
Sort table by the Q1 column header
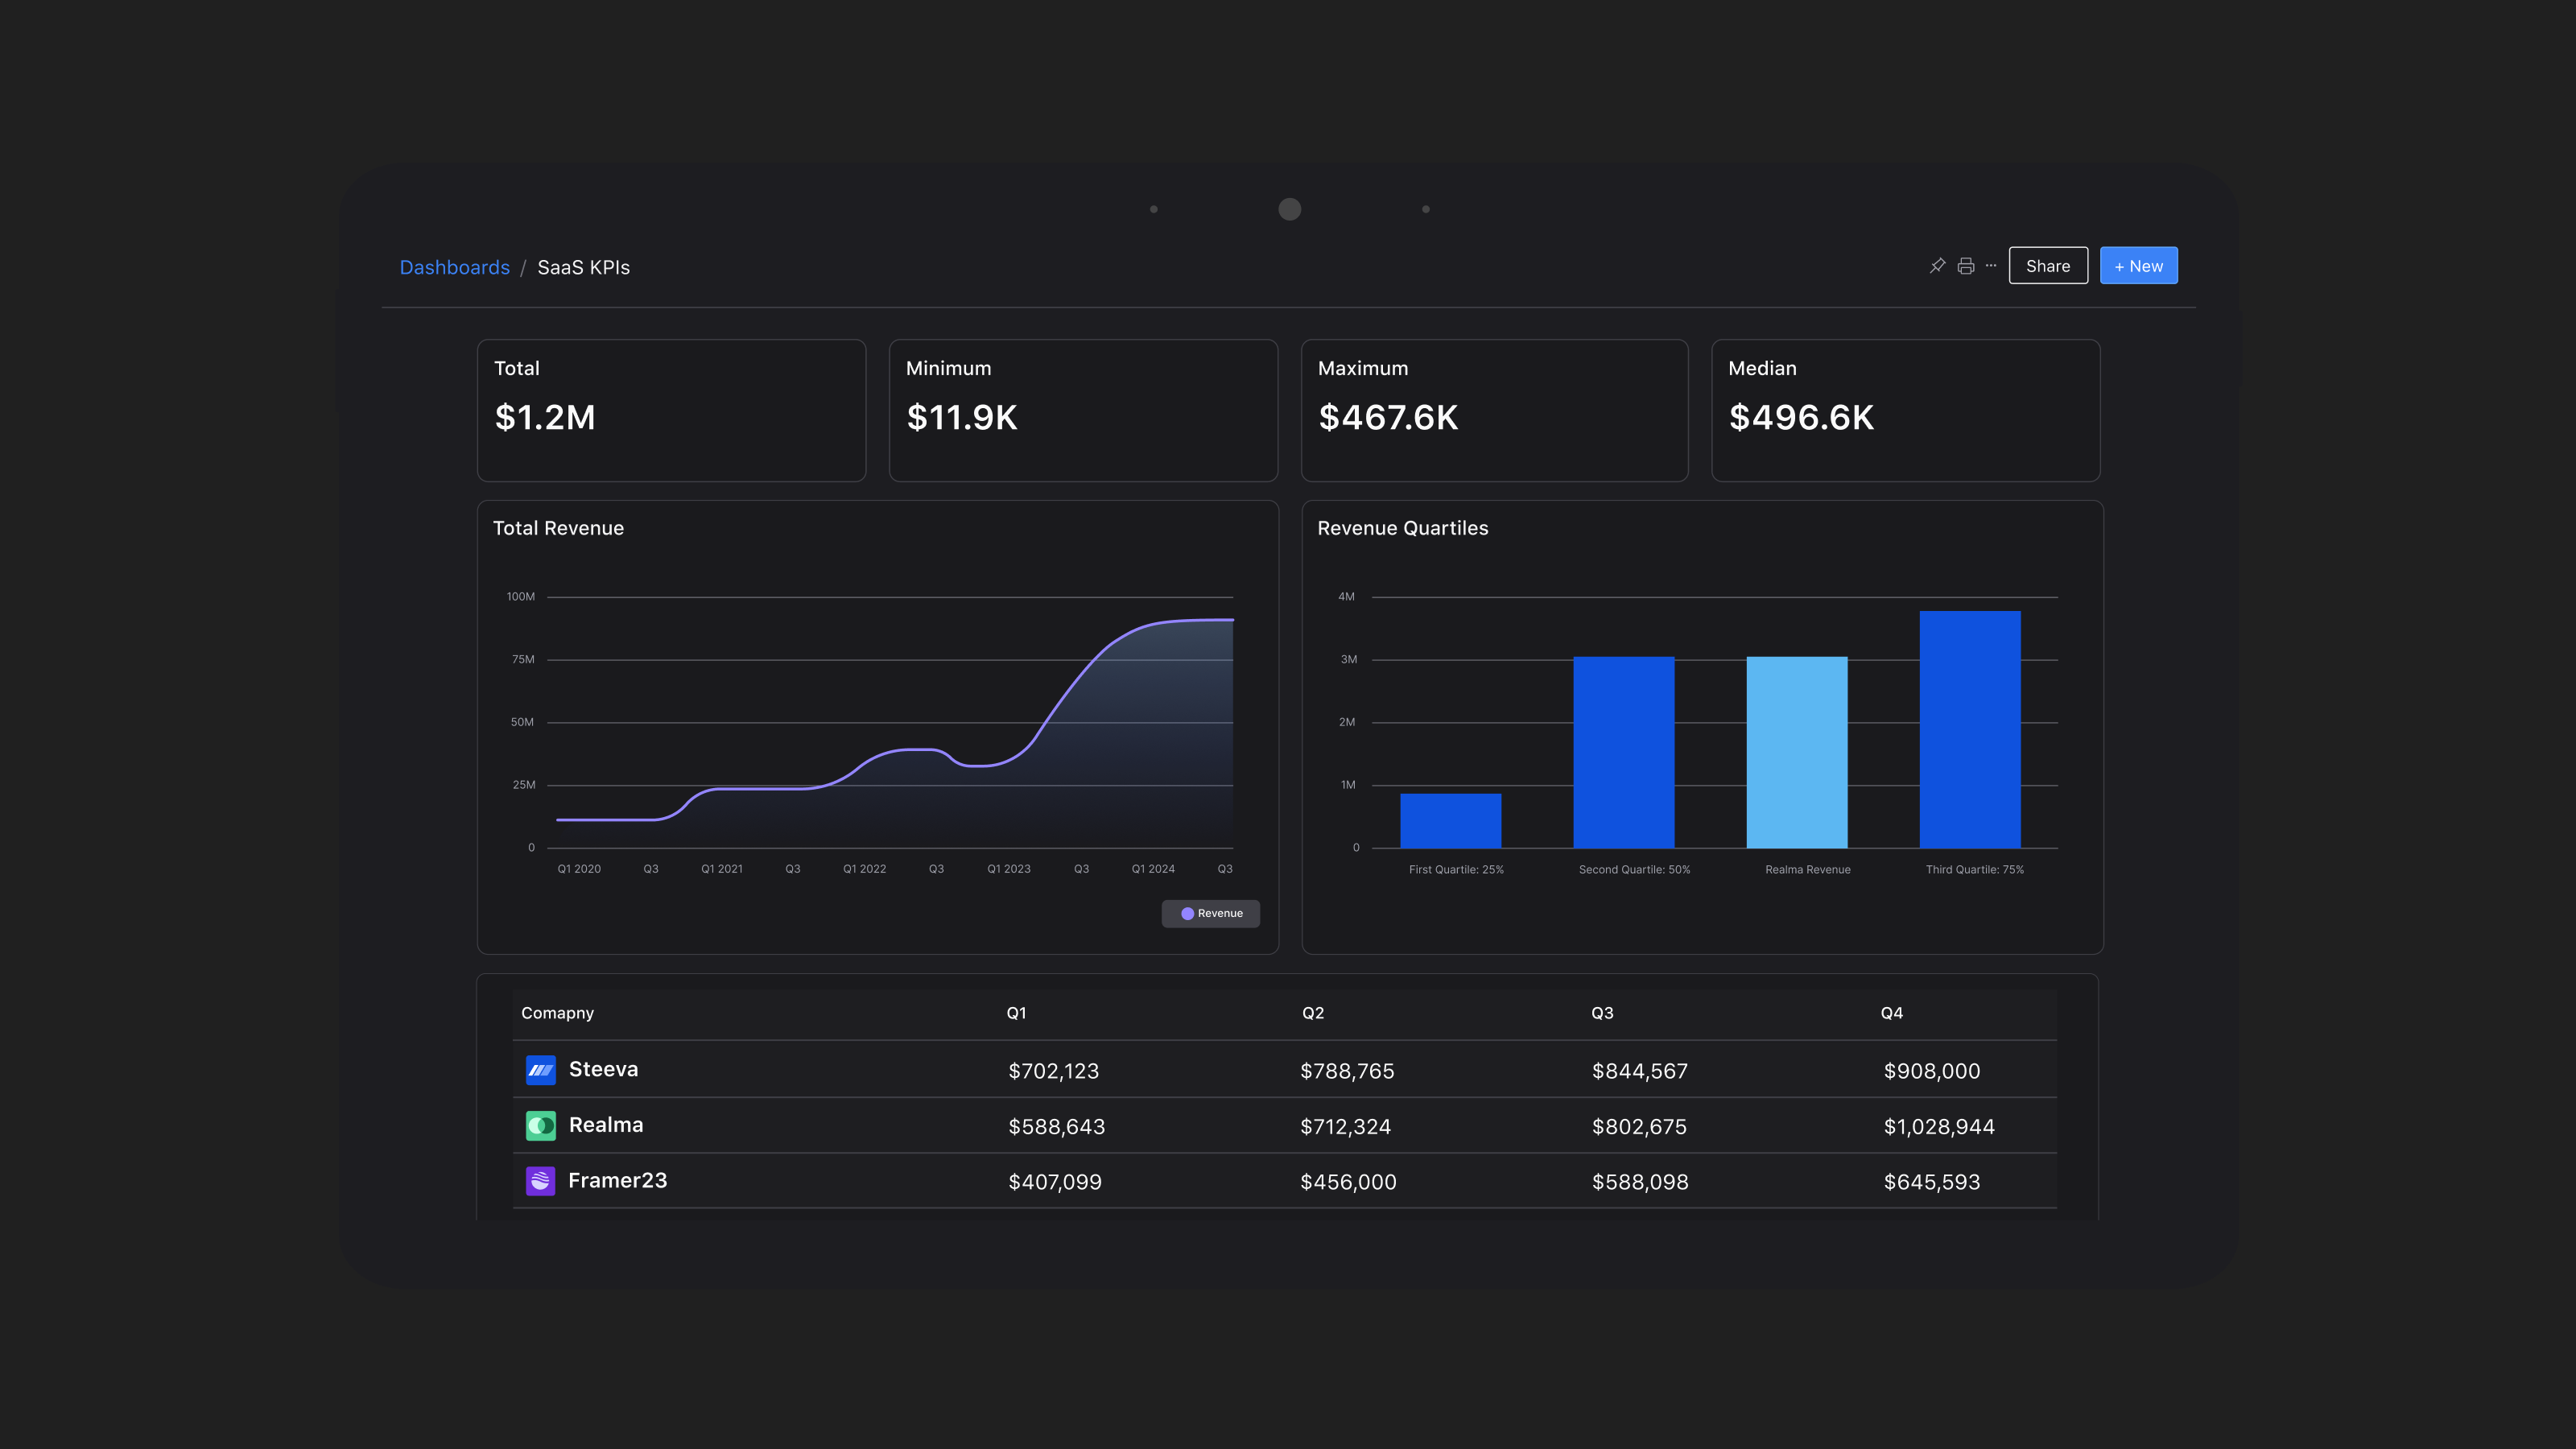[1016, 1013]
